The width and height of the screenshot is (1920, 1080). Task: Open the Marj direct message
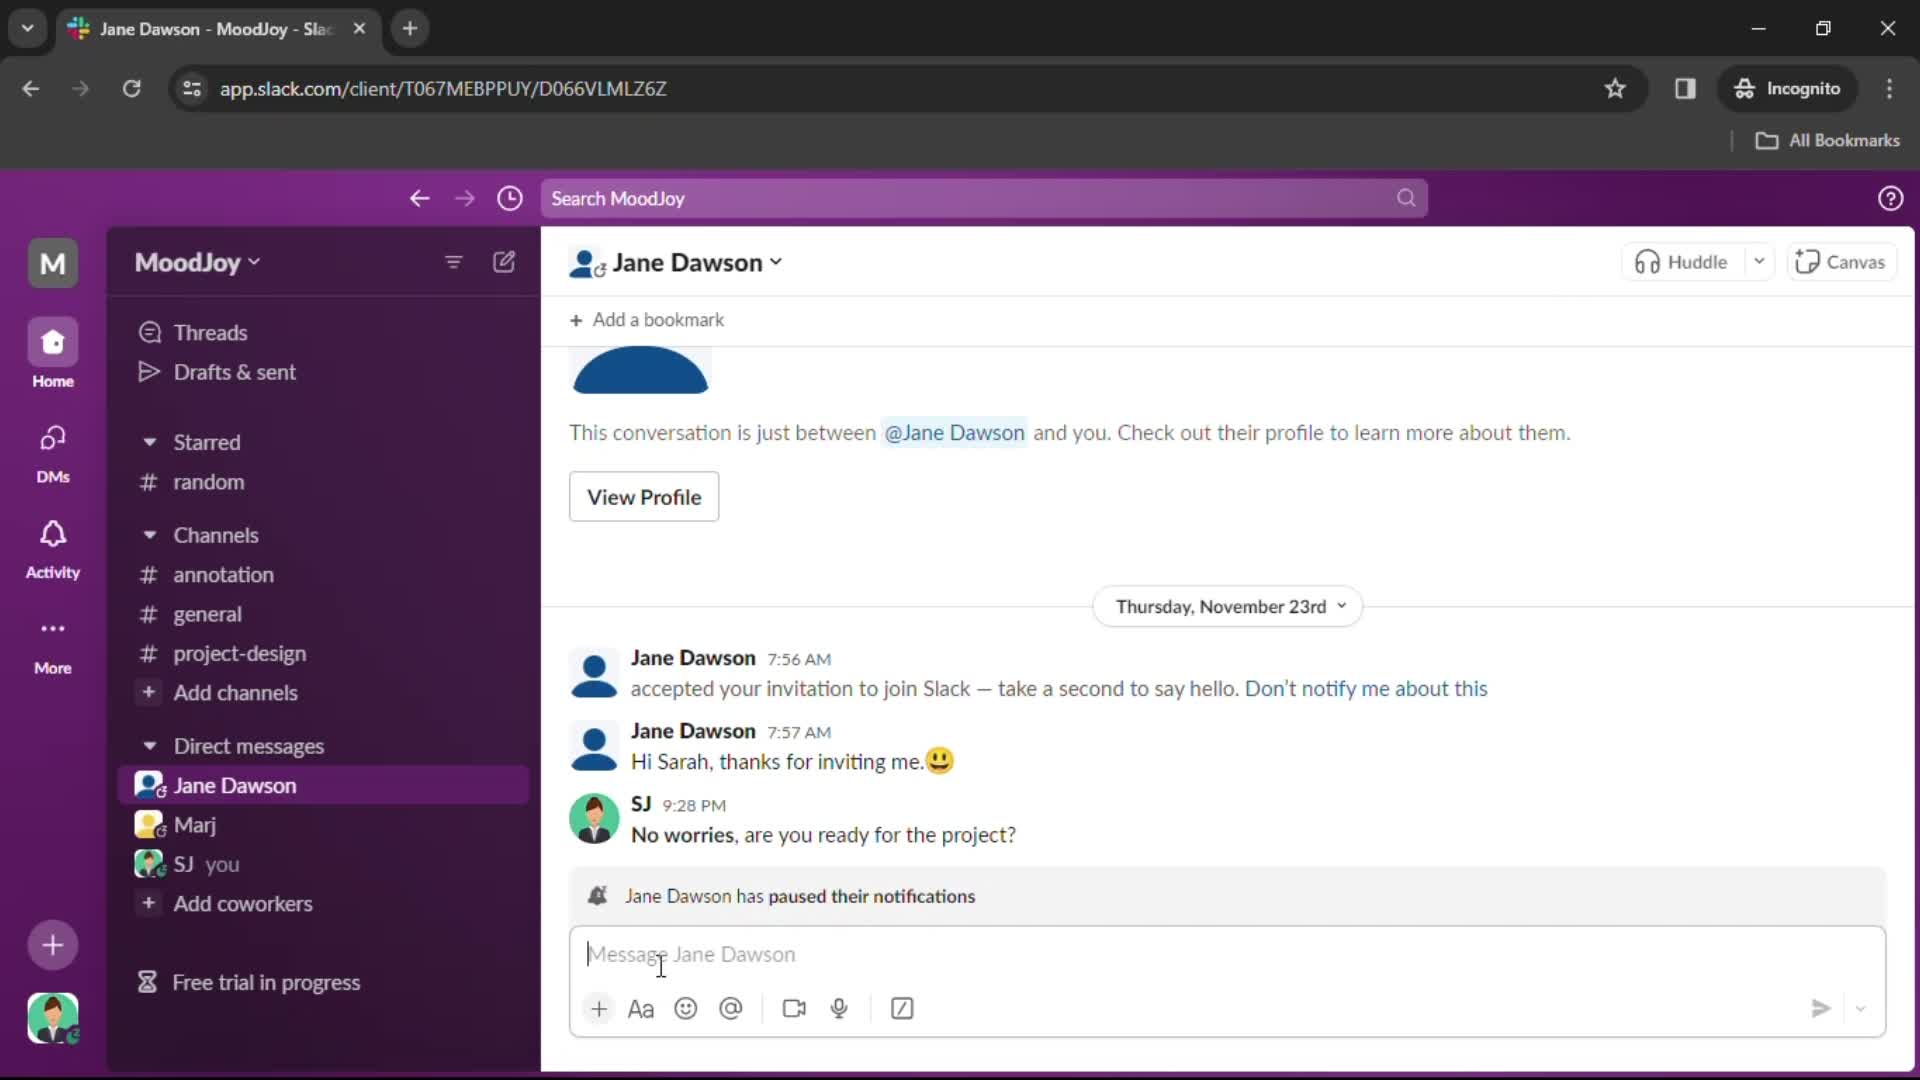323,825
